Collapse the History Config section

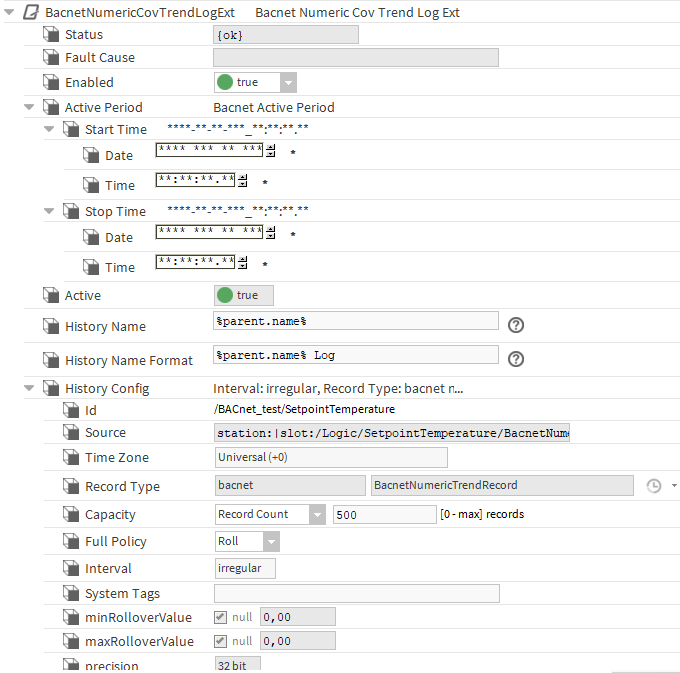tap(29, 389)
